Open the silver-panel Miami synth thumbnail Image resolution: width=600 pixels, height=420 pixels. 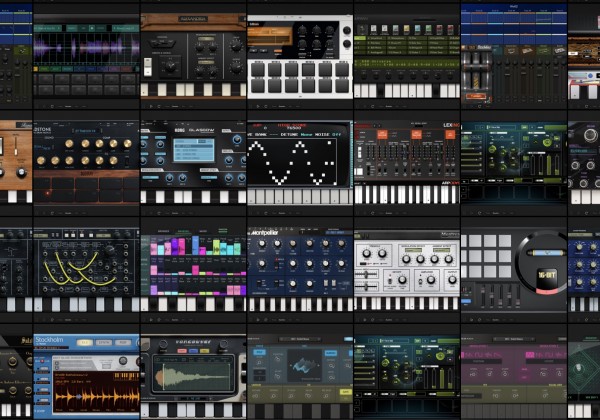click(407, 270)
